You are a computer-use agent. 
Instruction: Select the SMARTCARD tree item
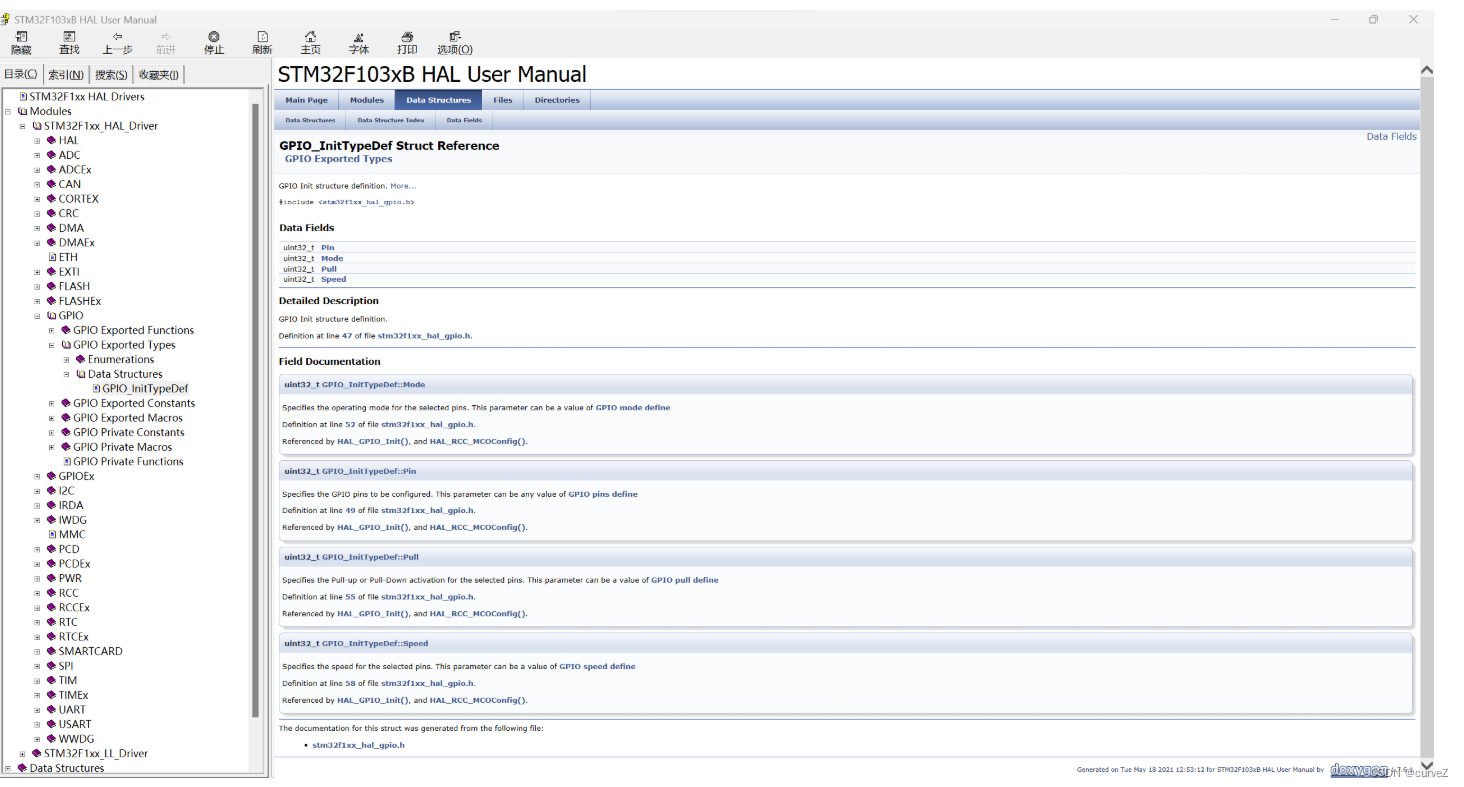(x=90, y=651)
